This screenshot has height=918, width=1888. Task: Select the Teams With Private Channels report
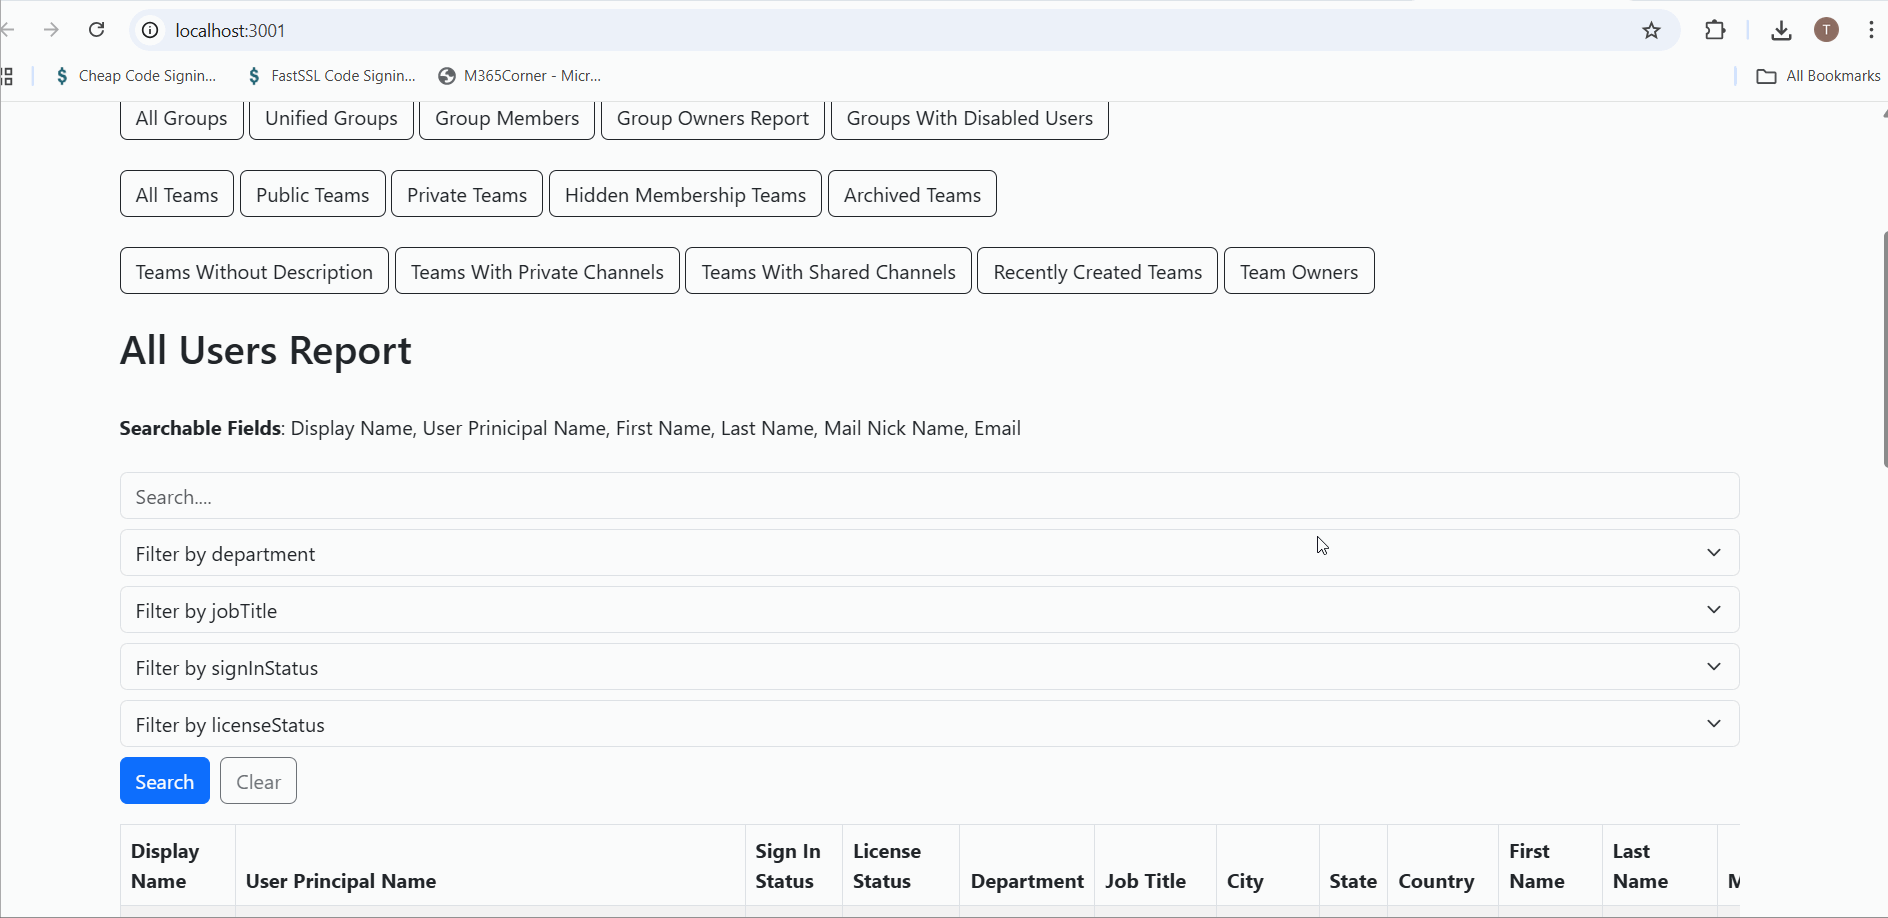537,271
